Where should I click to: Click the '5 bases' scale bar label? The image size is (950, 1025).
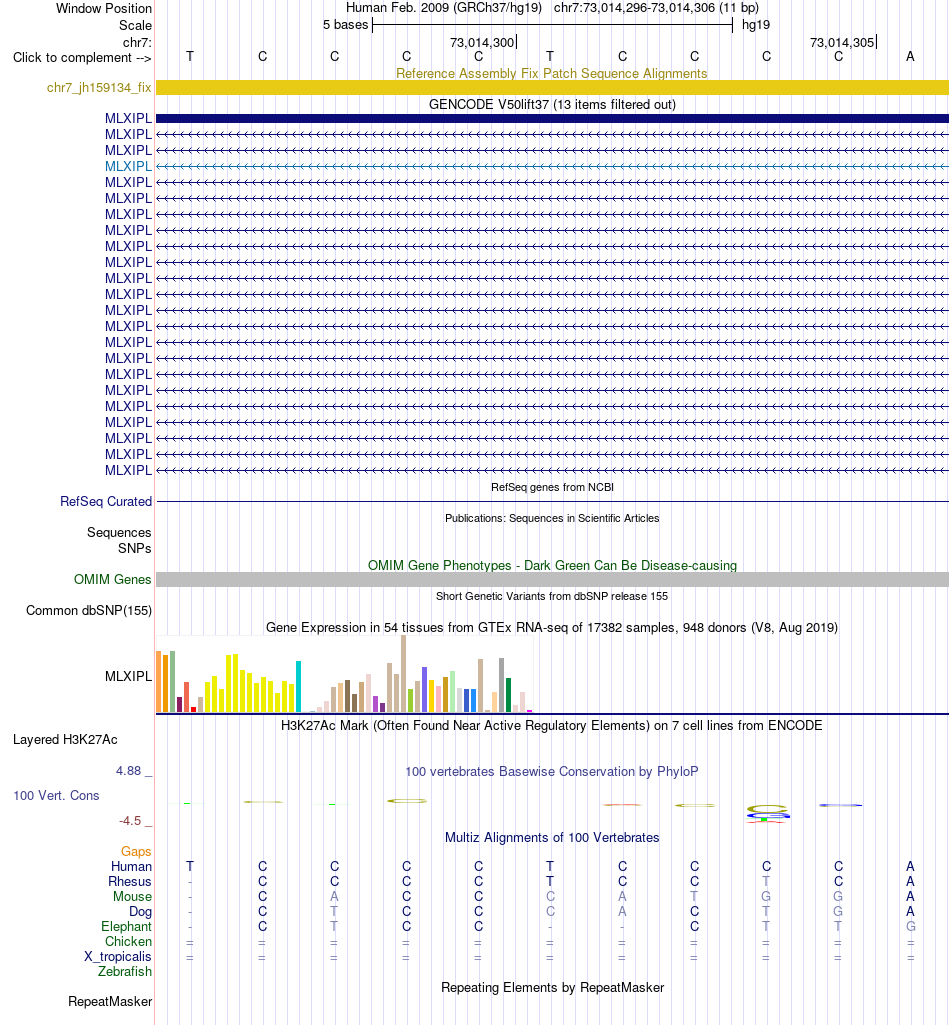pos(345,25)
